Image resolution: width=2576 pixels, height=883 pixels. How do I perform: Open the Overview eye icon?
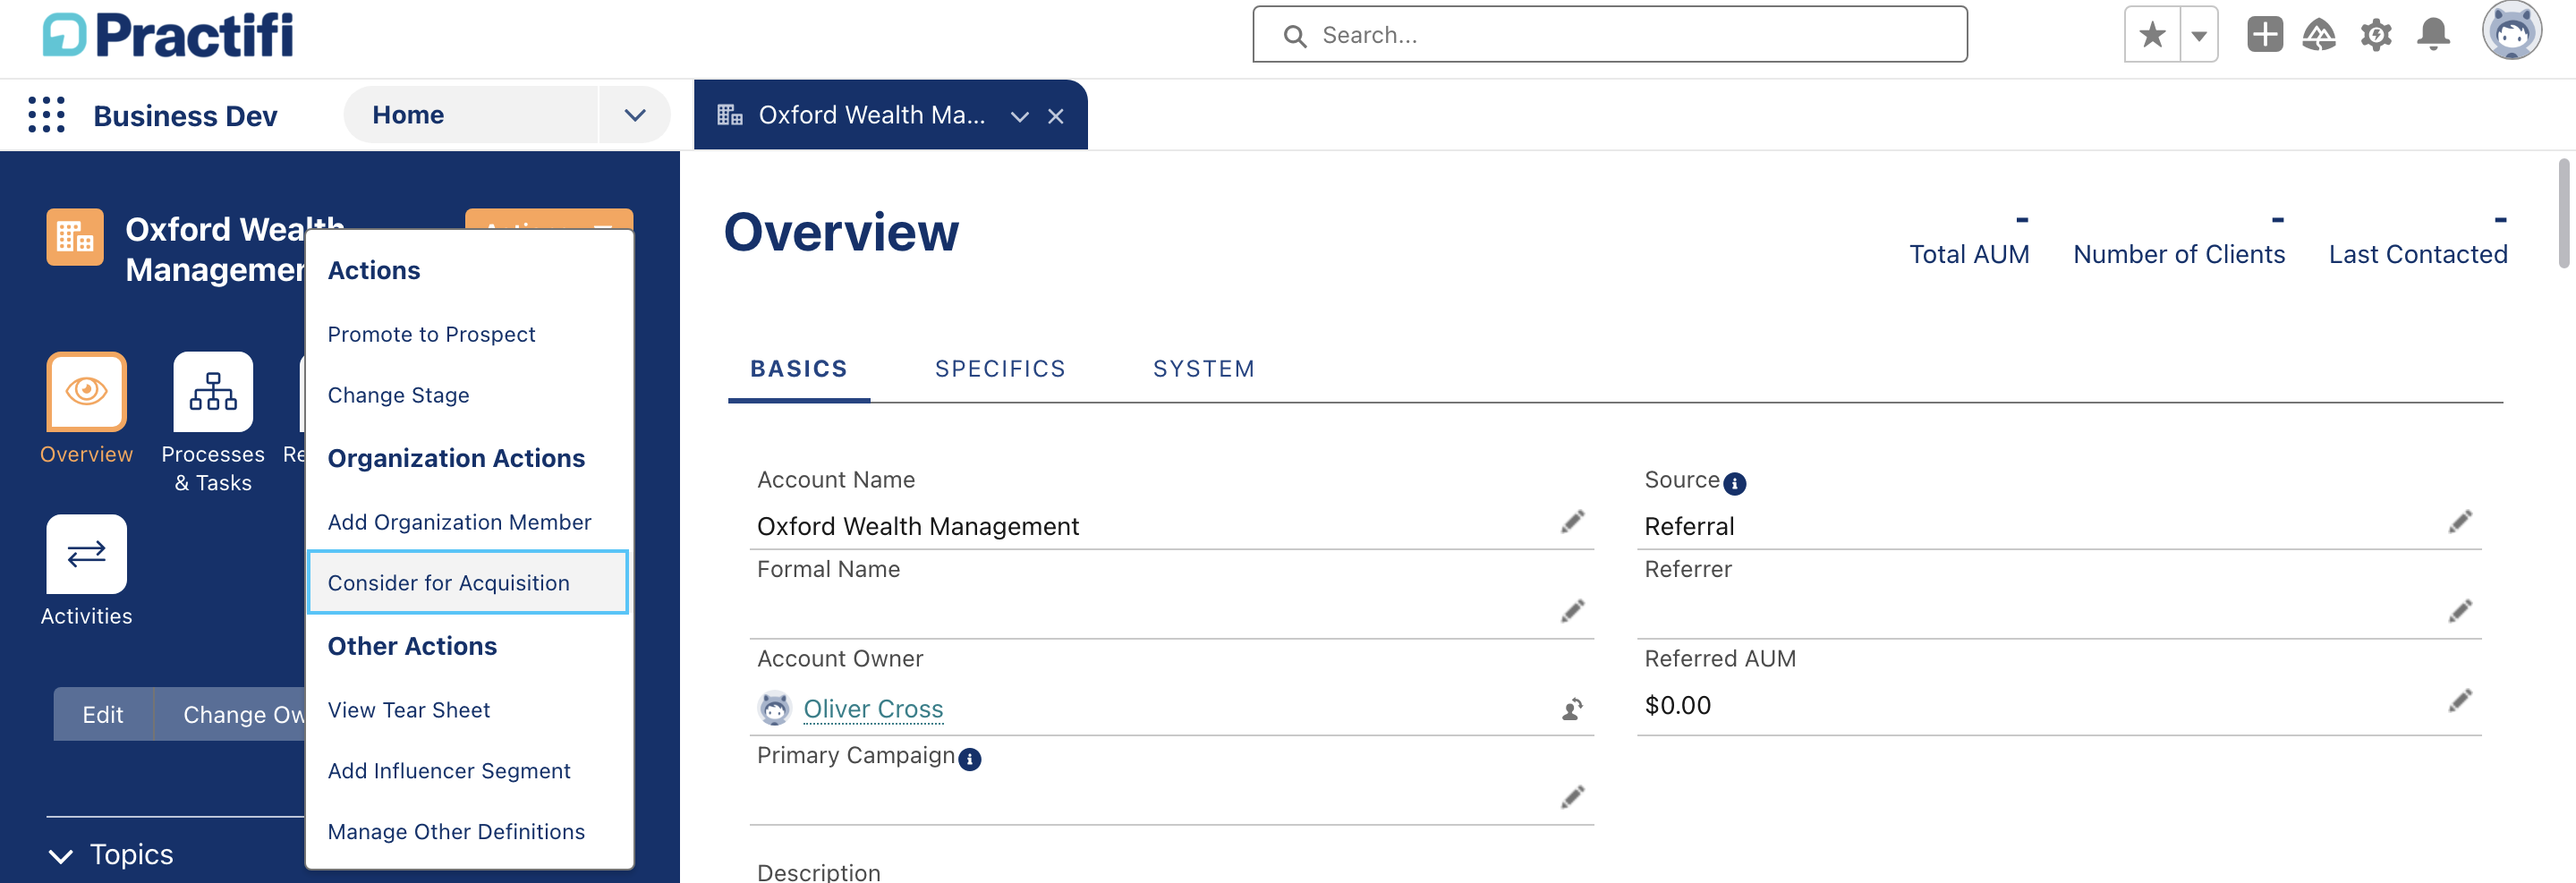point(86,391)
